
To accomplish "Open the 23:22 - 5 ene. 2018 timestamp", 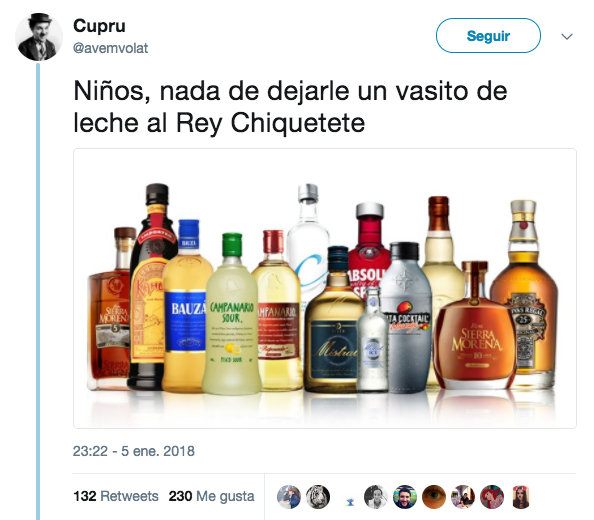I will (x=134, y=451).
